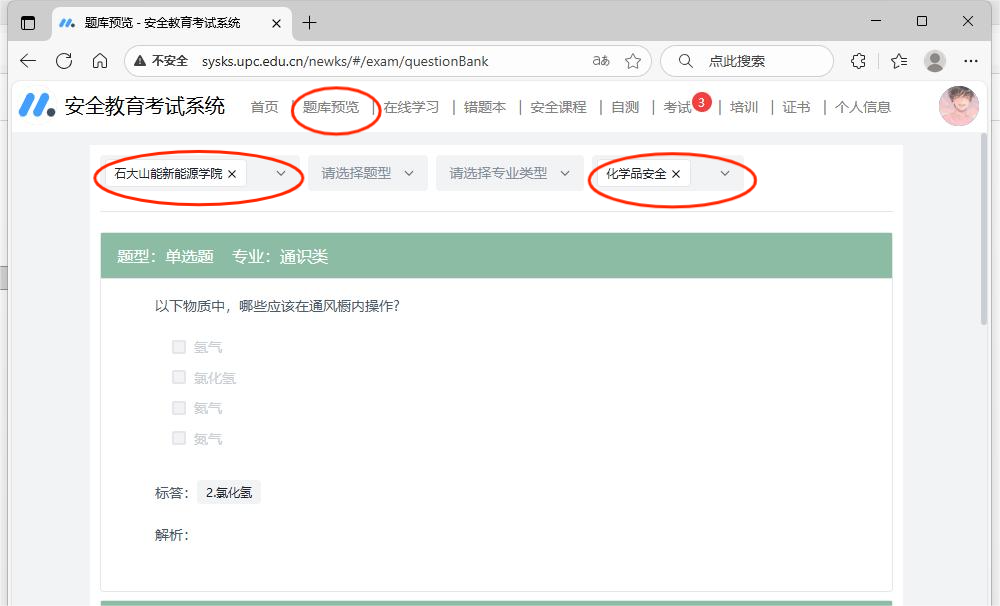Remove the 化学品安全 filter tag
Viewport: 1000px width, 606px height.
pos(676,174)
